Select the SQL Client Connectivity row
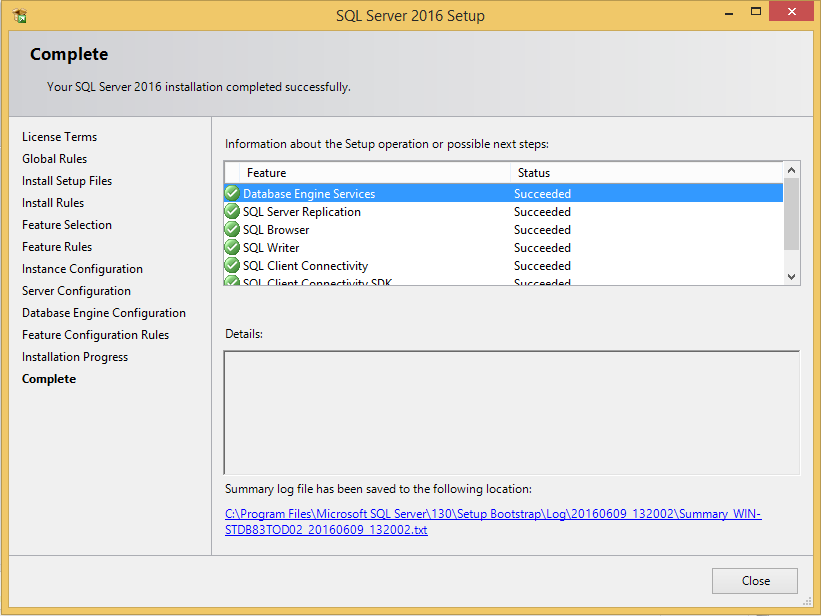 [x=504, y=266]
